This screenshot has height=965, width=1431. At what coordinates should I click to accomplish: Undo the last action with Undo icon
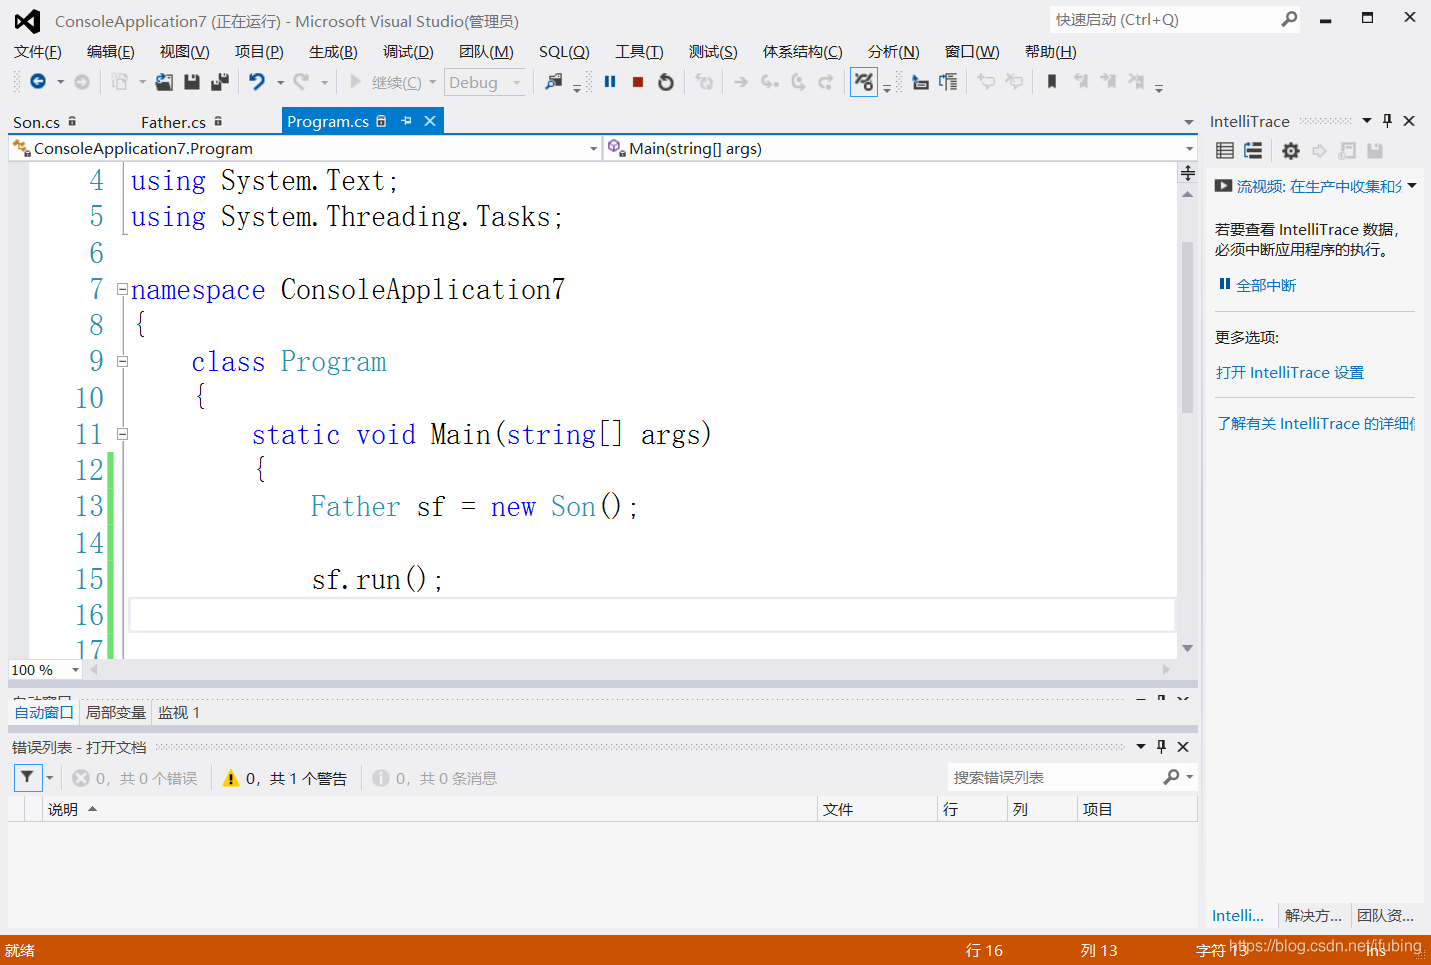[257, 82]
